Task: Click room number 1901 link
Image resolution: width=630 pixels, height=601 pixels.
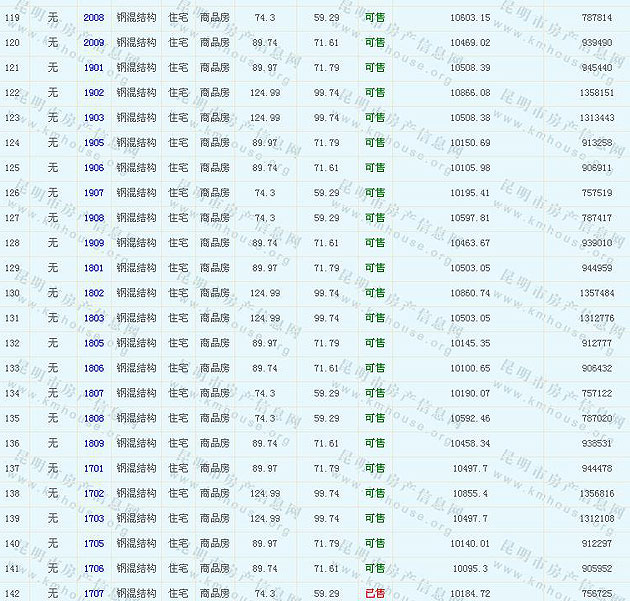Action: [93, 68]
